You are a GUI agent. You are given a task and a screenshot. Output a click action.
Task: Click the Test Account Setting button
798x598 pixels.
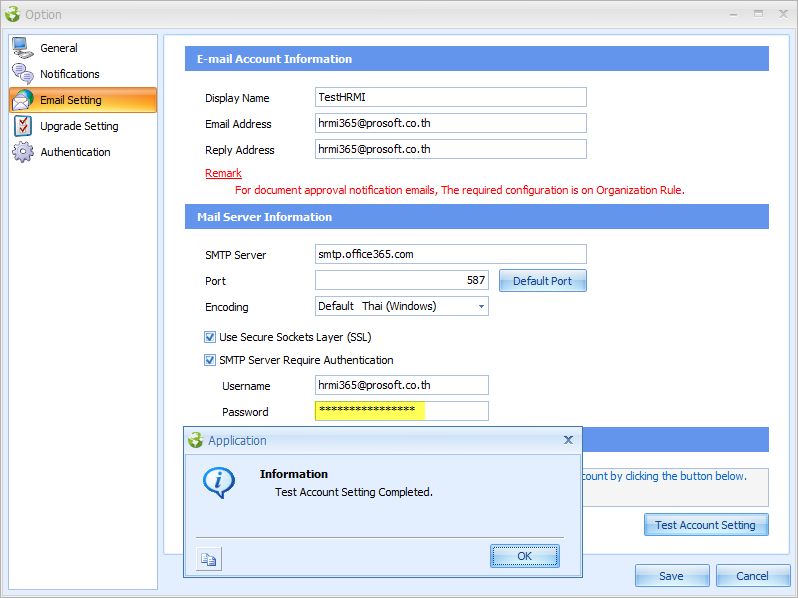click(x=705, y=525)
